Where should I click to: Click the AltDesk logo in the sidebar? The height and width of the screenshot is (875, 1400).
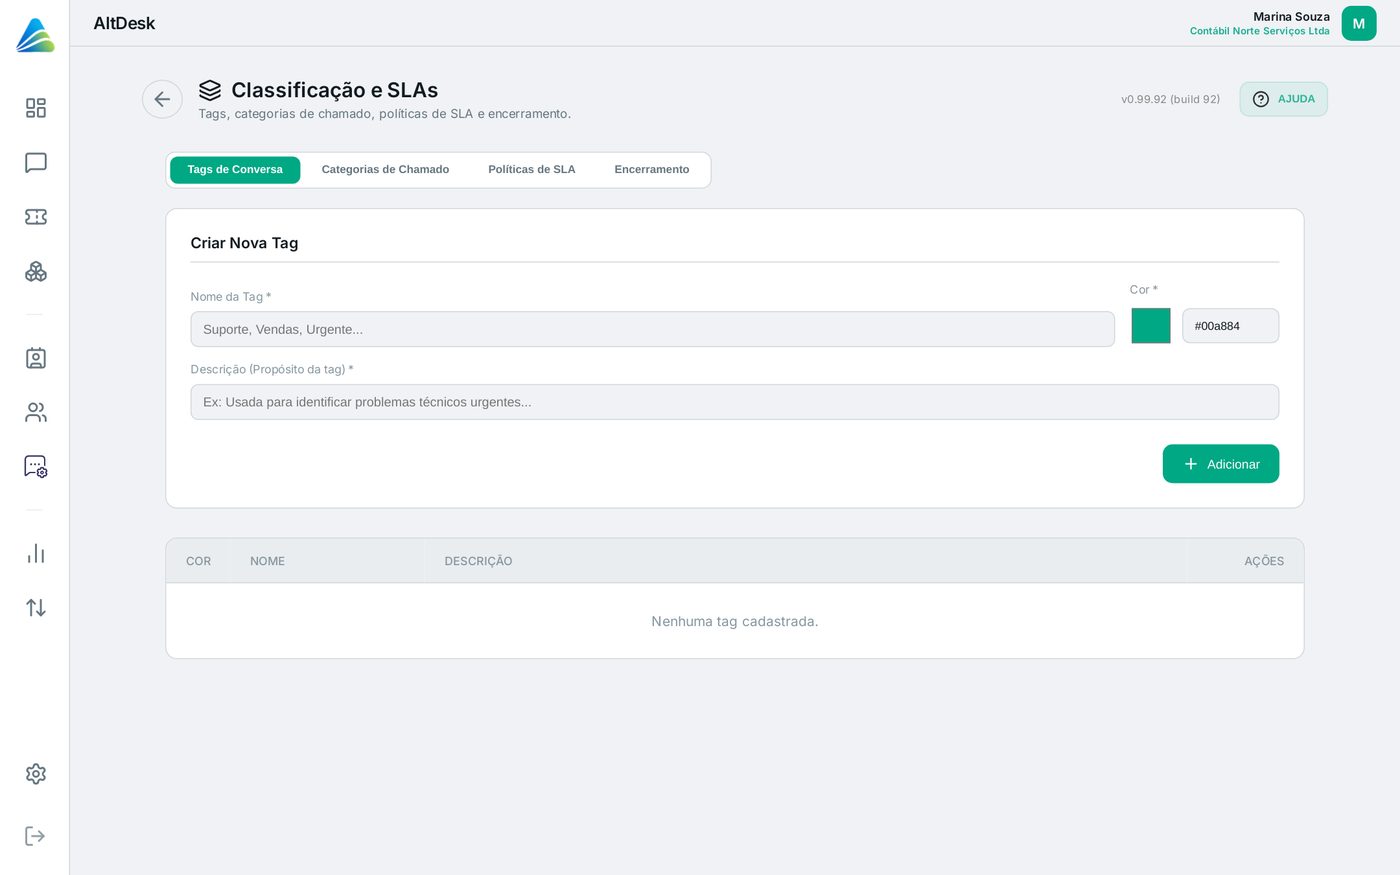35,35
